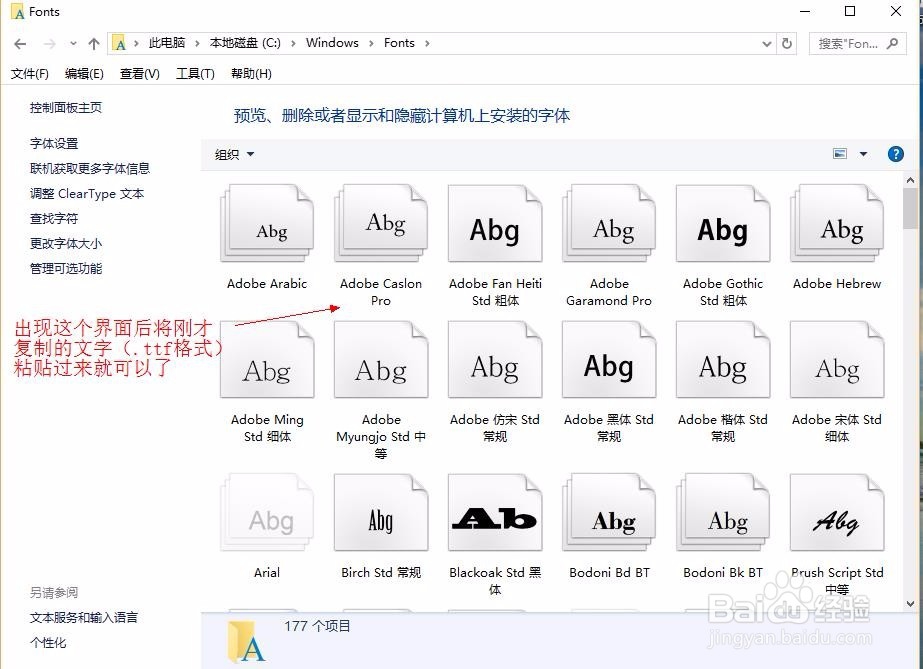
Task: Select the Adobe 宋体 Std font icon
Action: (837, 360)
